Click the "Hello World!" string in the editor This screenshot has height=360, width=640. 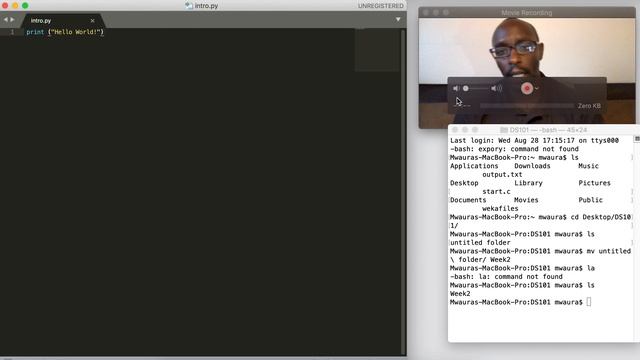click(76, 32)
